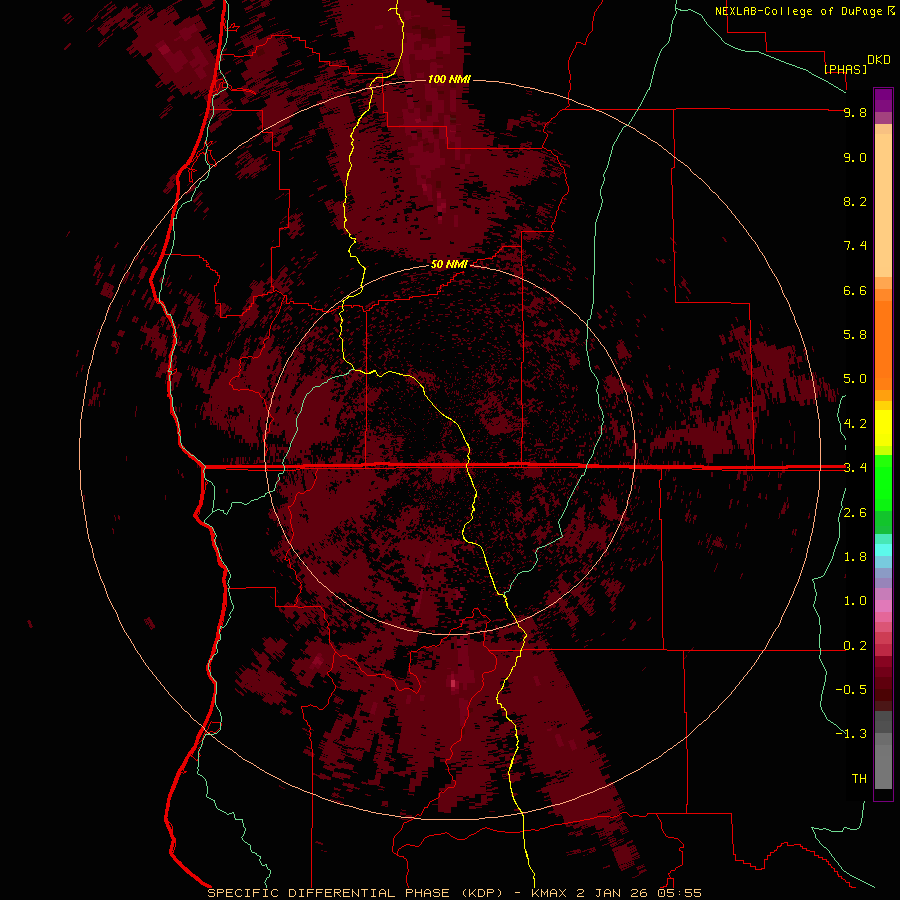
Task: Click the 1.8 scale value
Action: tap(855, 557)
